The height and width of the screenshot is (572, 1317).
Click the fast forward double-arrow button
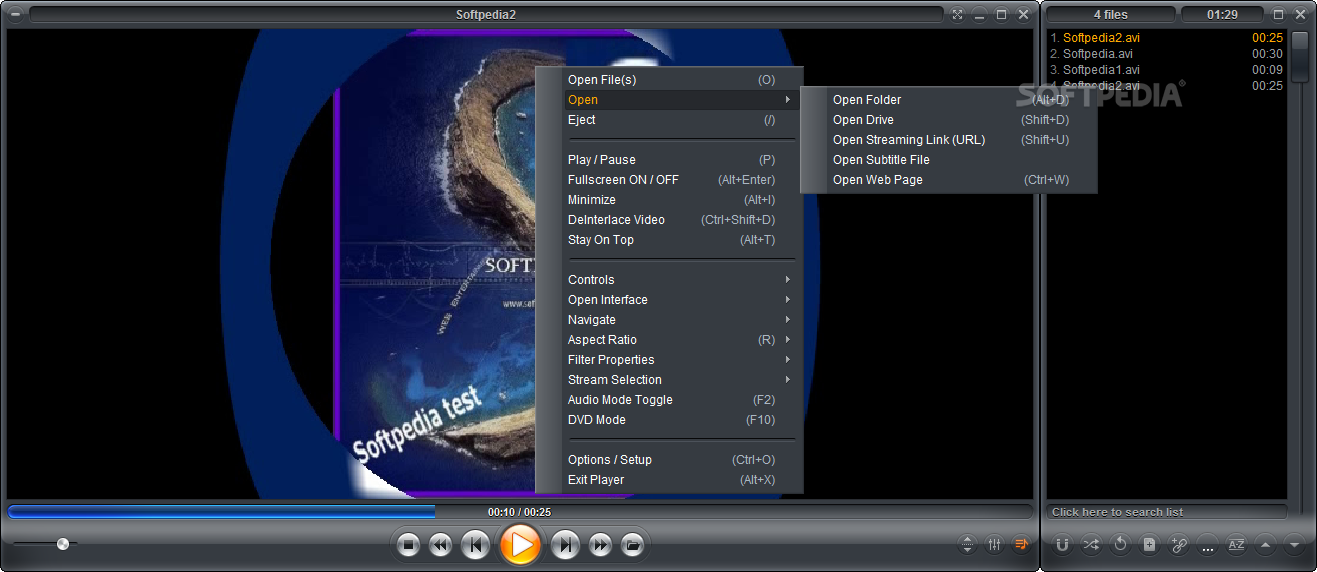click(x=600, y=545)
